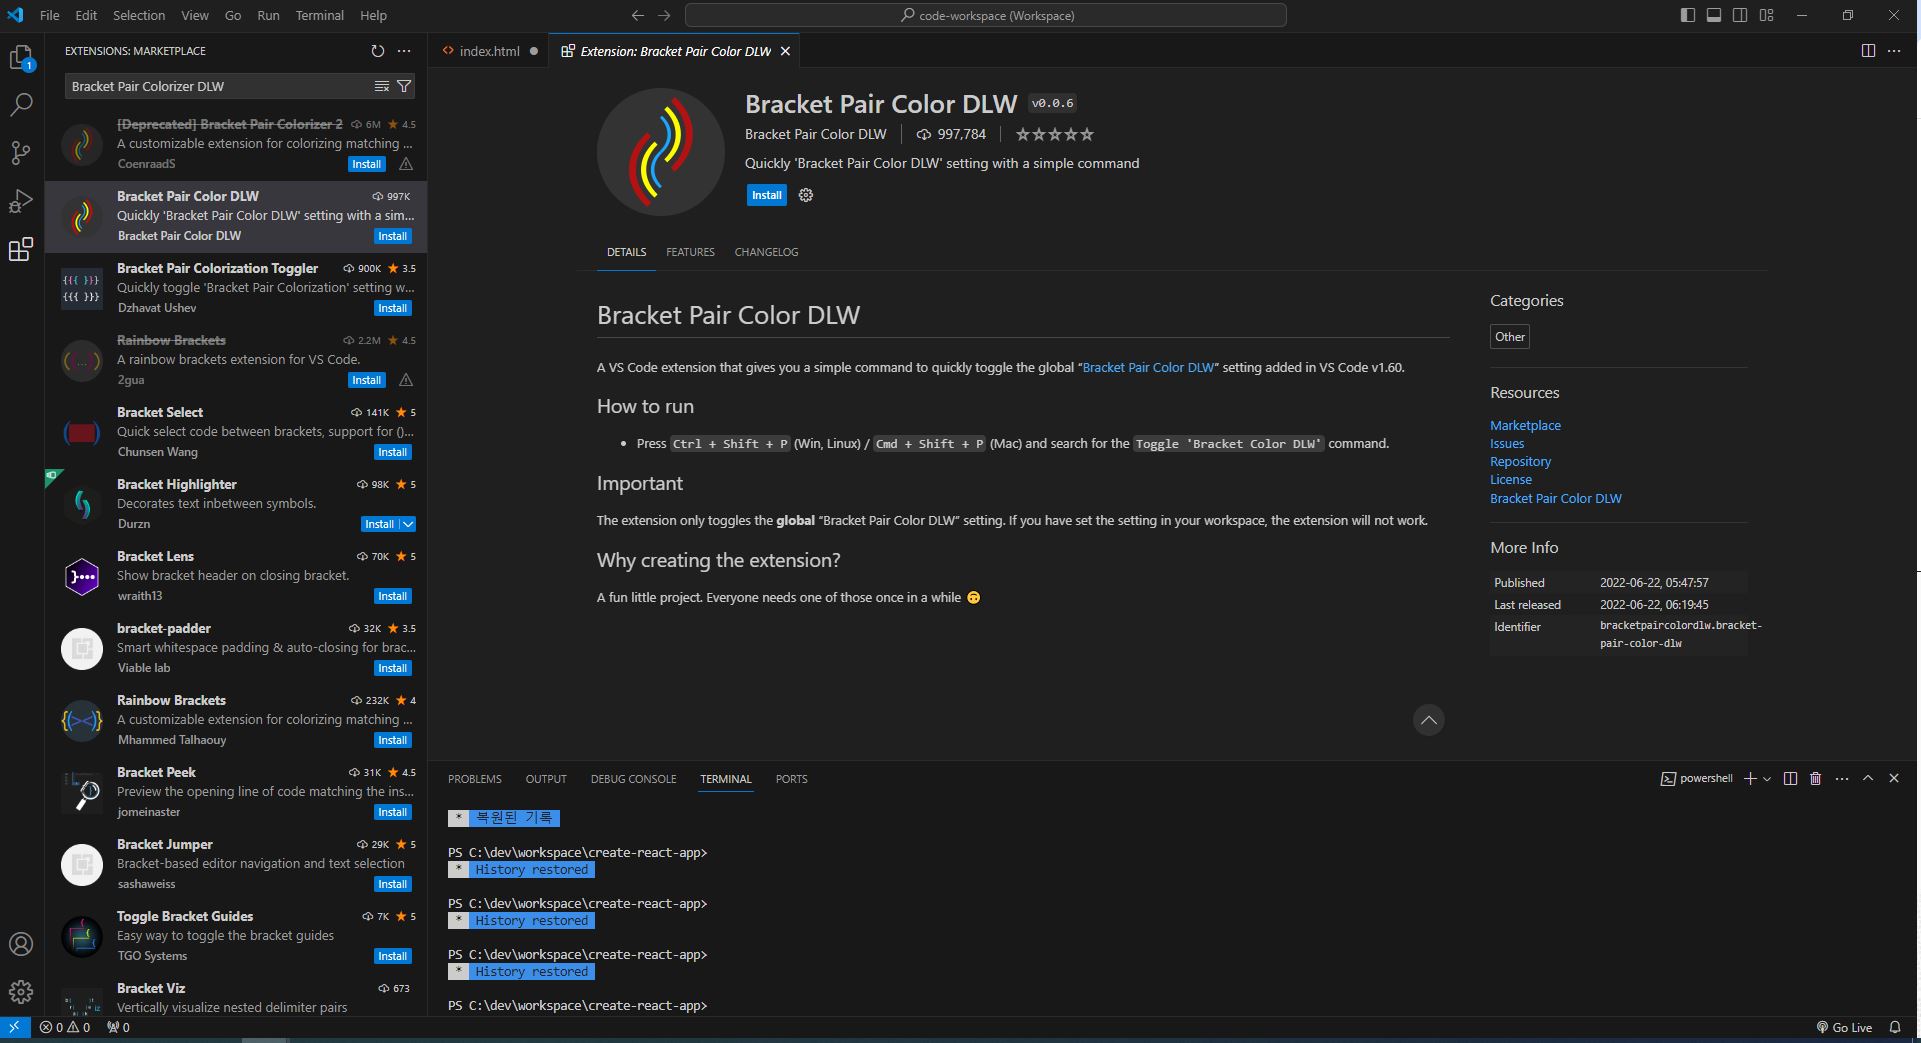Select powershell terminal instance label
1921x1043 pixels.
click(x=1697, y=778)
